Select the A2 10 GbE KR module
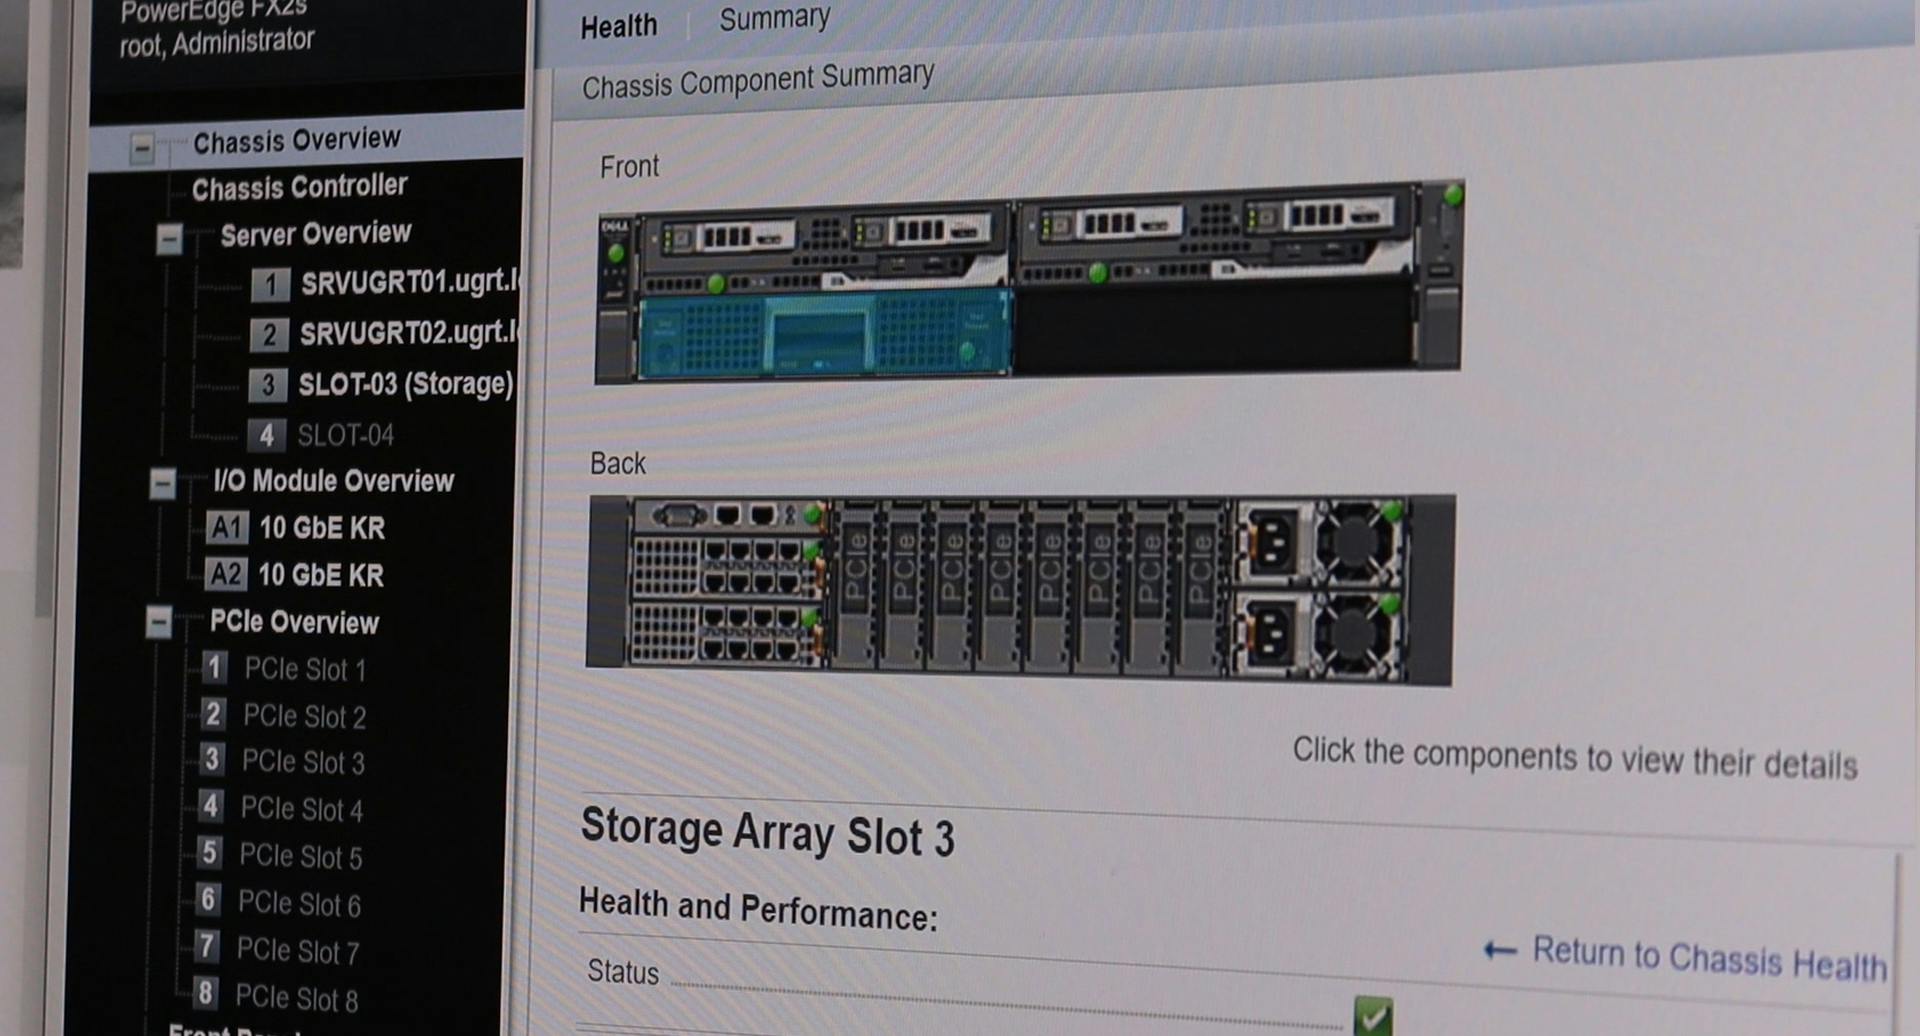 [x=320, y=575]
